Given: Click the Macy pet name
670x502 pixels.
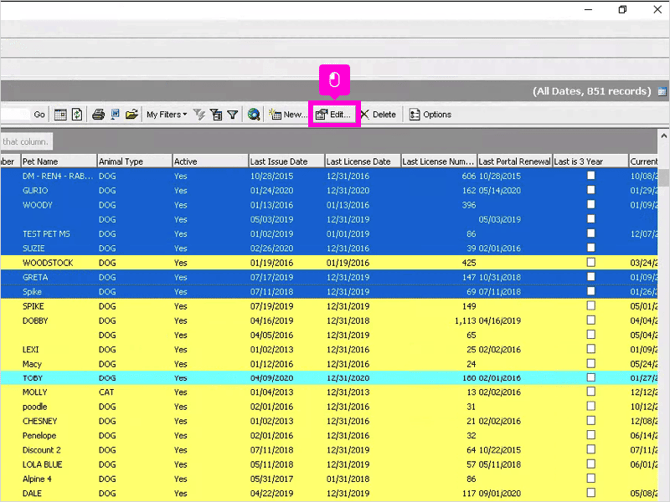Looking at the screenshot, I should tap(32, 364).
